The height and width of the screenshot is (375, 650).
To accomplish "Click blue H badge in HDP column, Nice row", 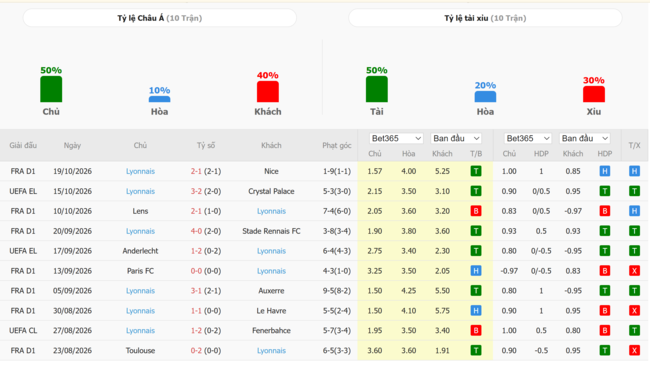I will point(605,171).
